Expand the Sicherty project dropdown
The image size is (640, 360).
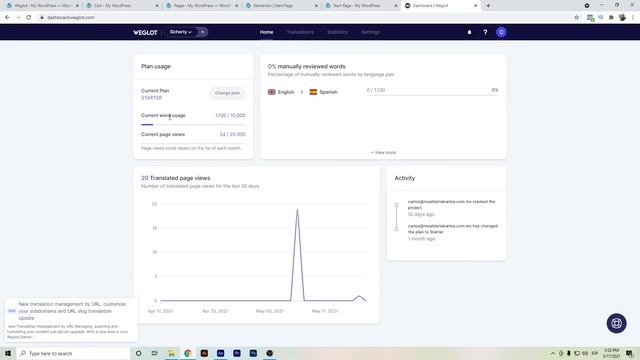pos(181,32)
